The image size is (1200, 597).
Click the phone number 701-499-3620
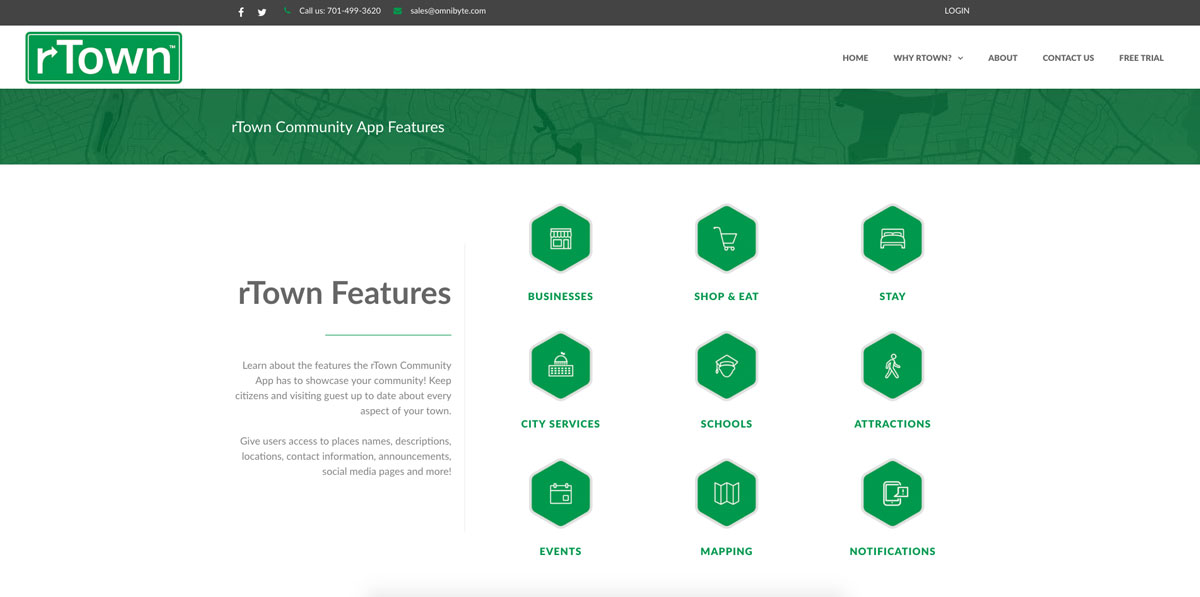[340, 11]
